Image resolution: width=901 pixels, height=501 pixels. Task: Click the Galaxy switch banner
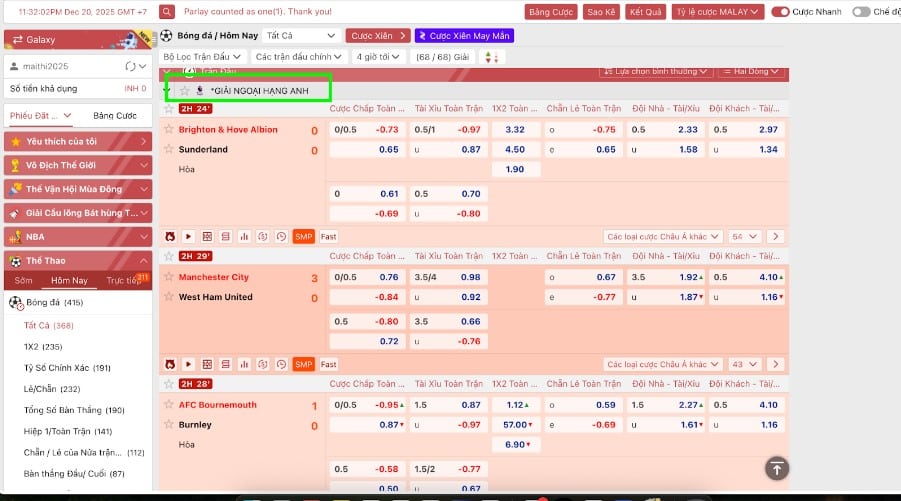pyautogui.click(x=78, y=40)
